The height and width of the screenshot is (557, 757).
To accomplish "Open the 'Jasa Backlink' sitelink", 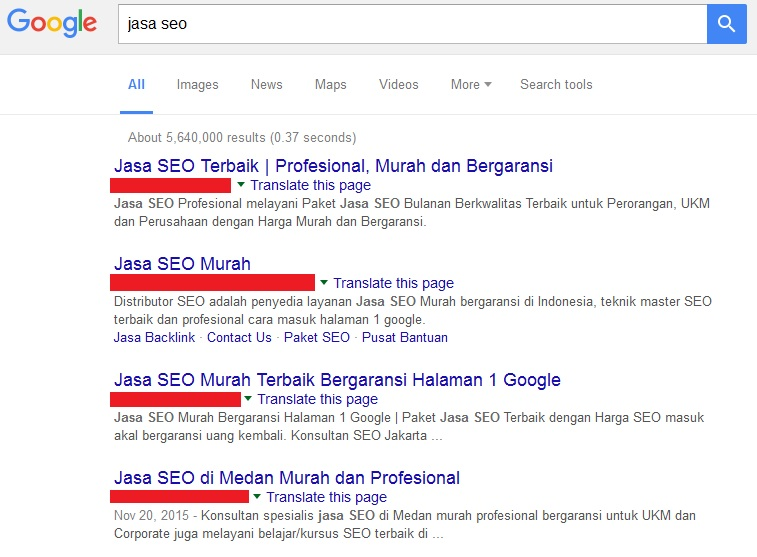I will click(154, 337).
